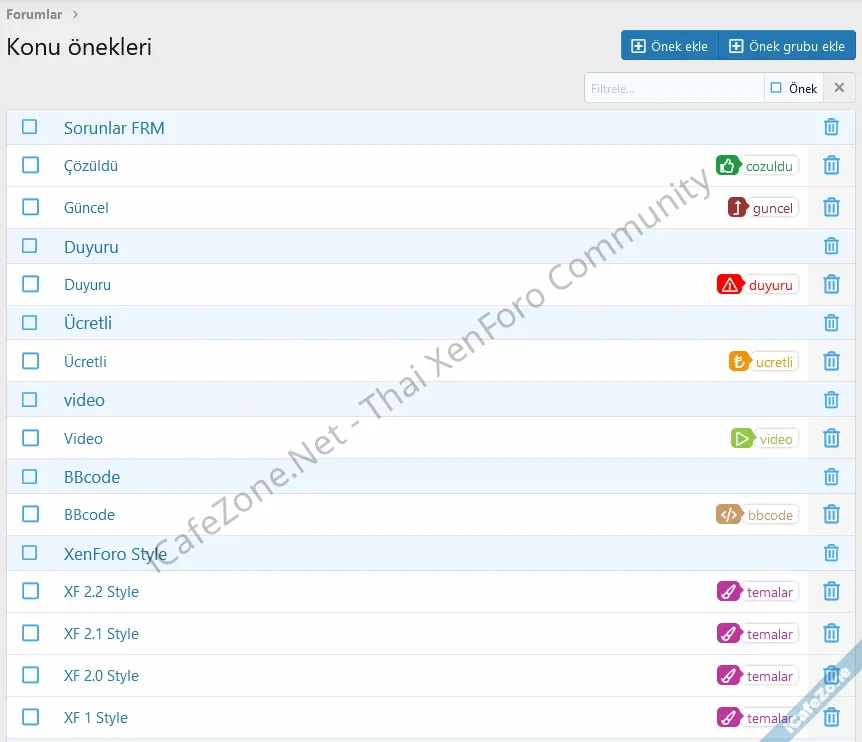Delete the Video prefix with trash icon
862x742 pixels.
[831, 438]
